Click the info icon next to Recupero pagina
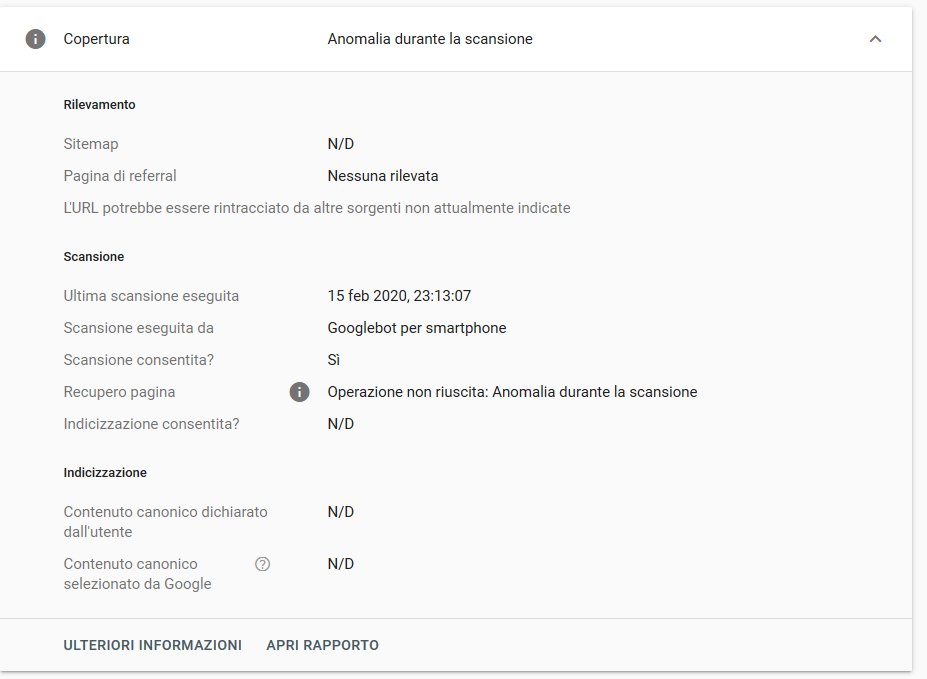 pos(299,392)
